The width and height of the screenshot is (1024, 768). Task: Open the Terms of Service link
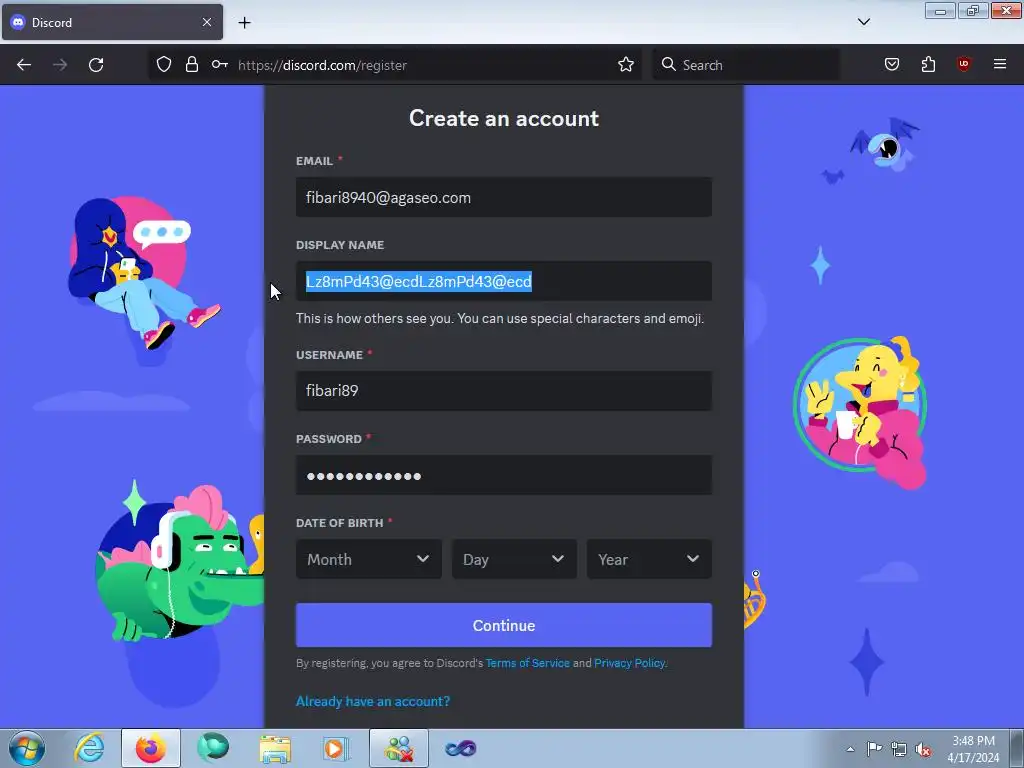[528, 663]
